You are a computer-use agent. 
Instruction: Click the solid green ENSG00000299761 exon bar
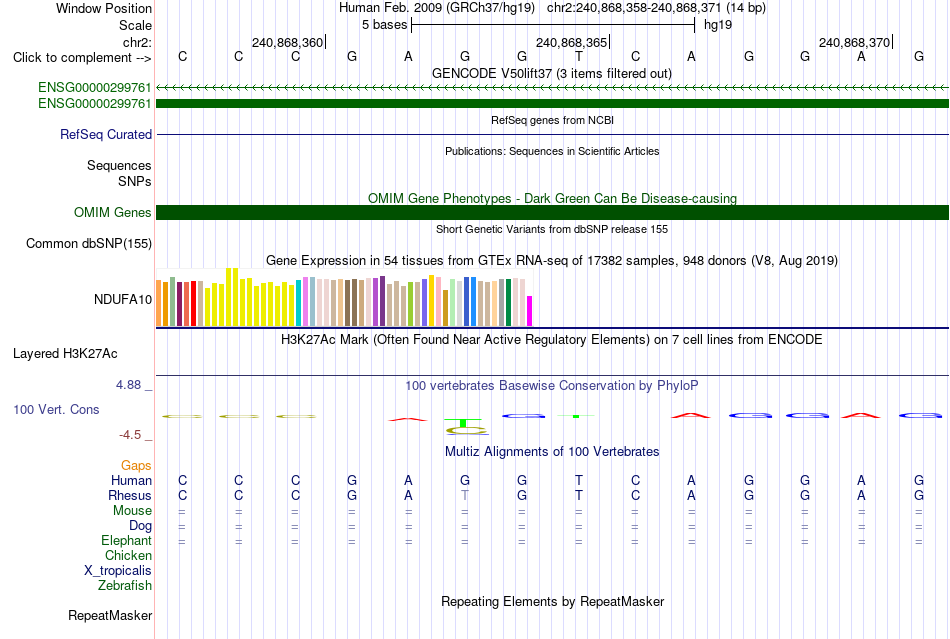pos(553,104)
